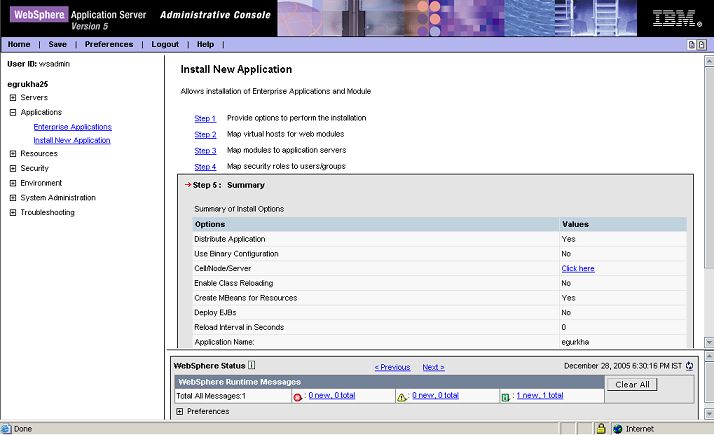Click the browser page icon beside Done

tap(6, 429)
